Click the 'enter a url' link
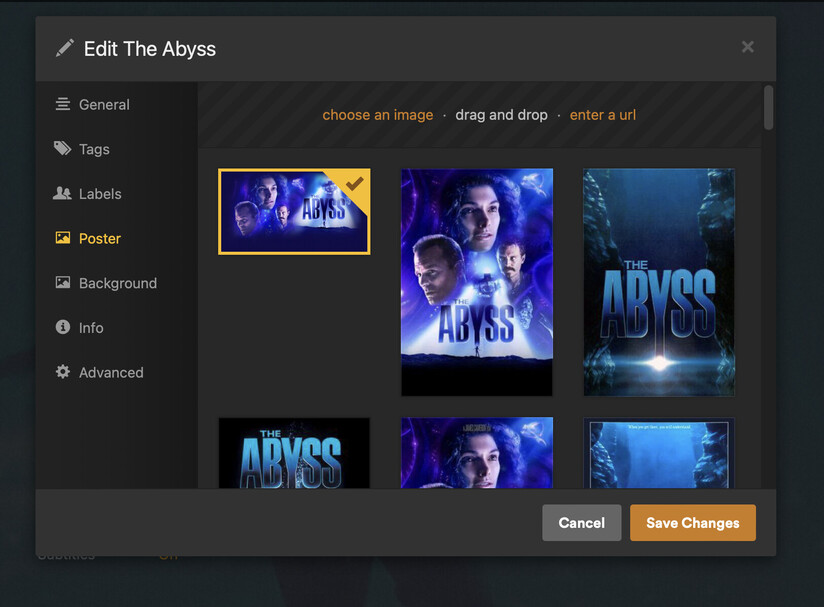 click(603, 115)
